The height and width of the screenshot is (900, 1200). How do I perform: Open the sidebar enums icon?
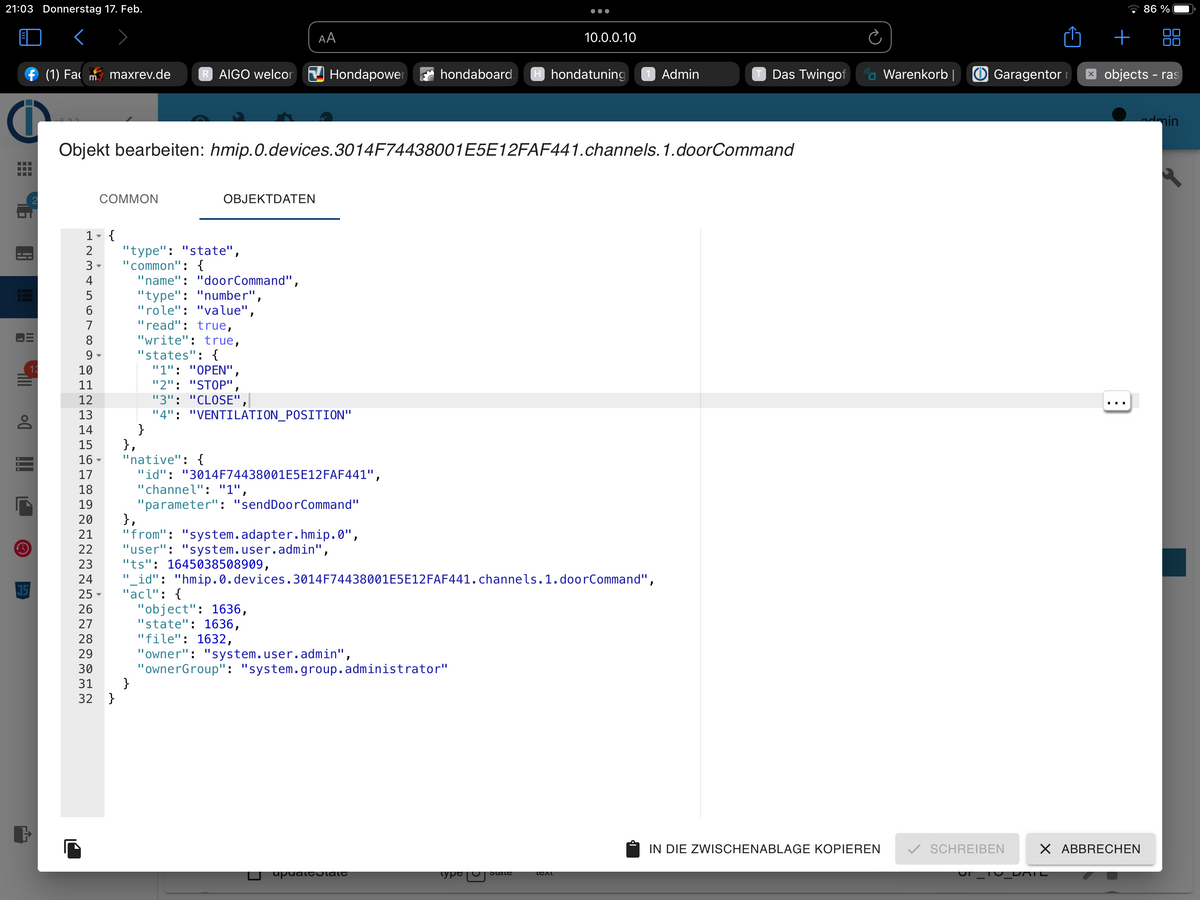click(24, 338)
